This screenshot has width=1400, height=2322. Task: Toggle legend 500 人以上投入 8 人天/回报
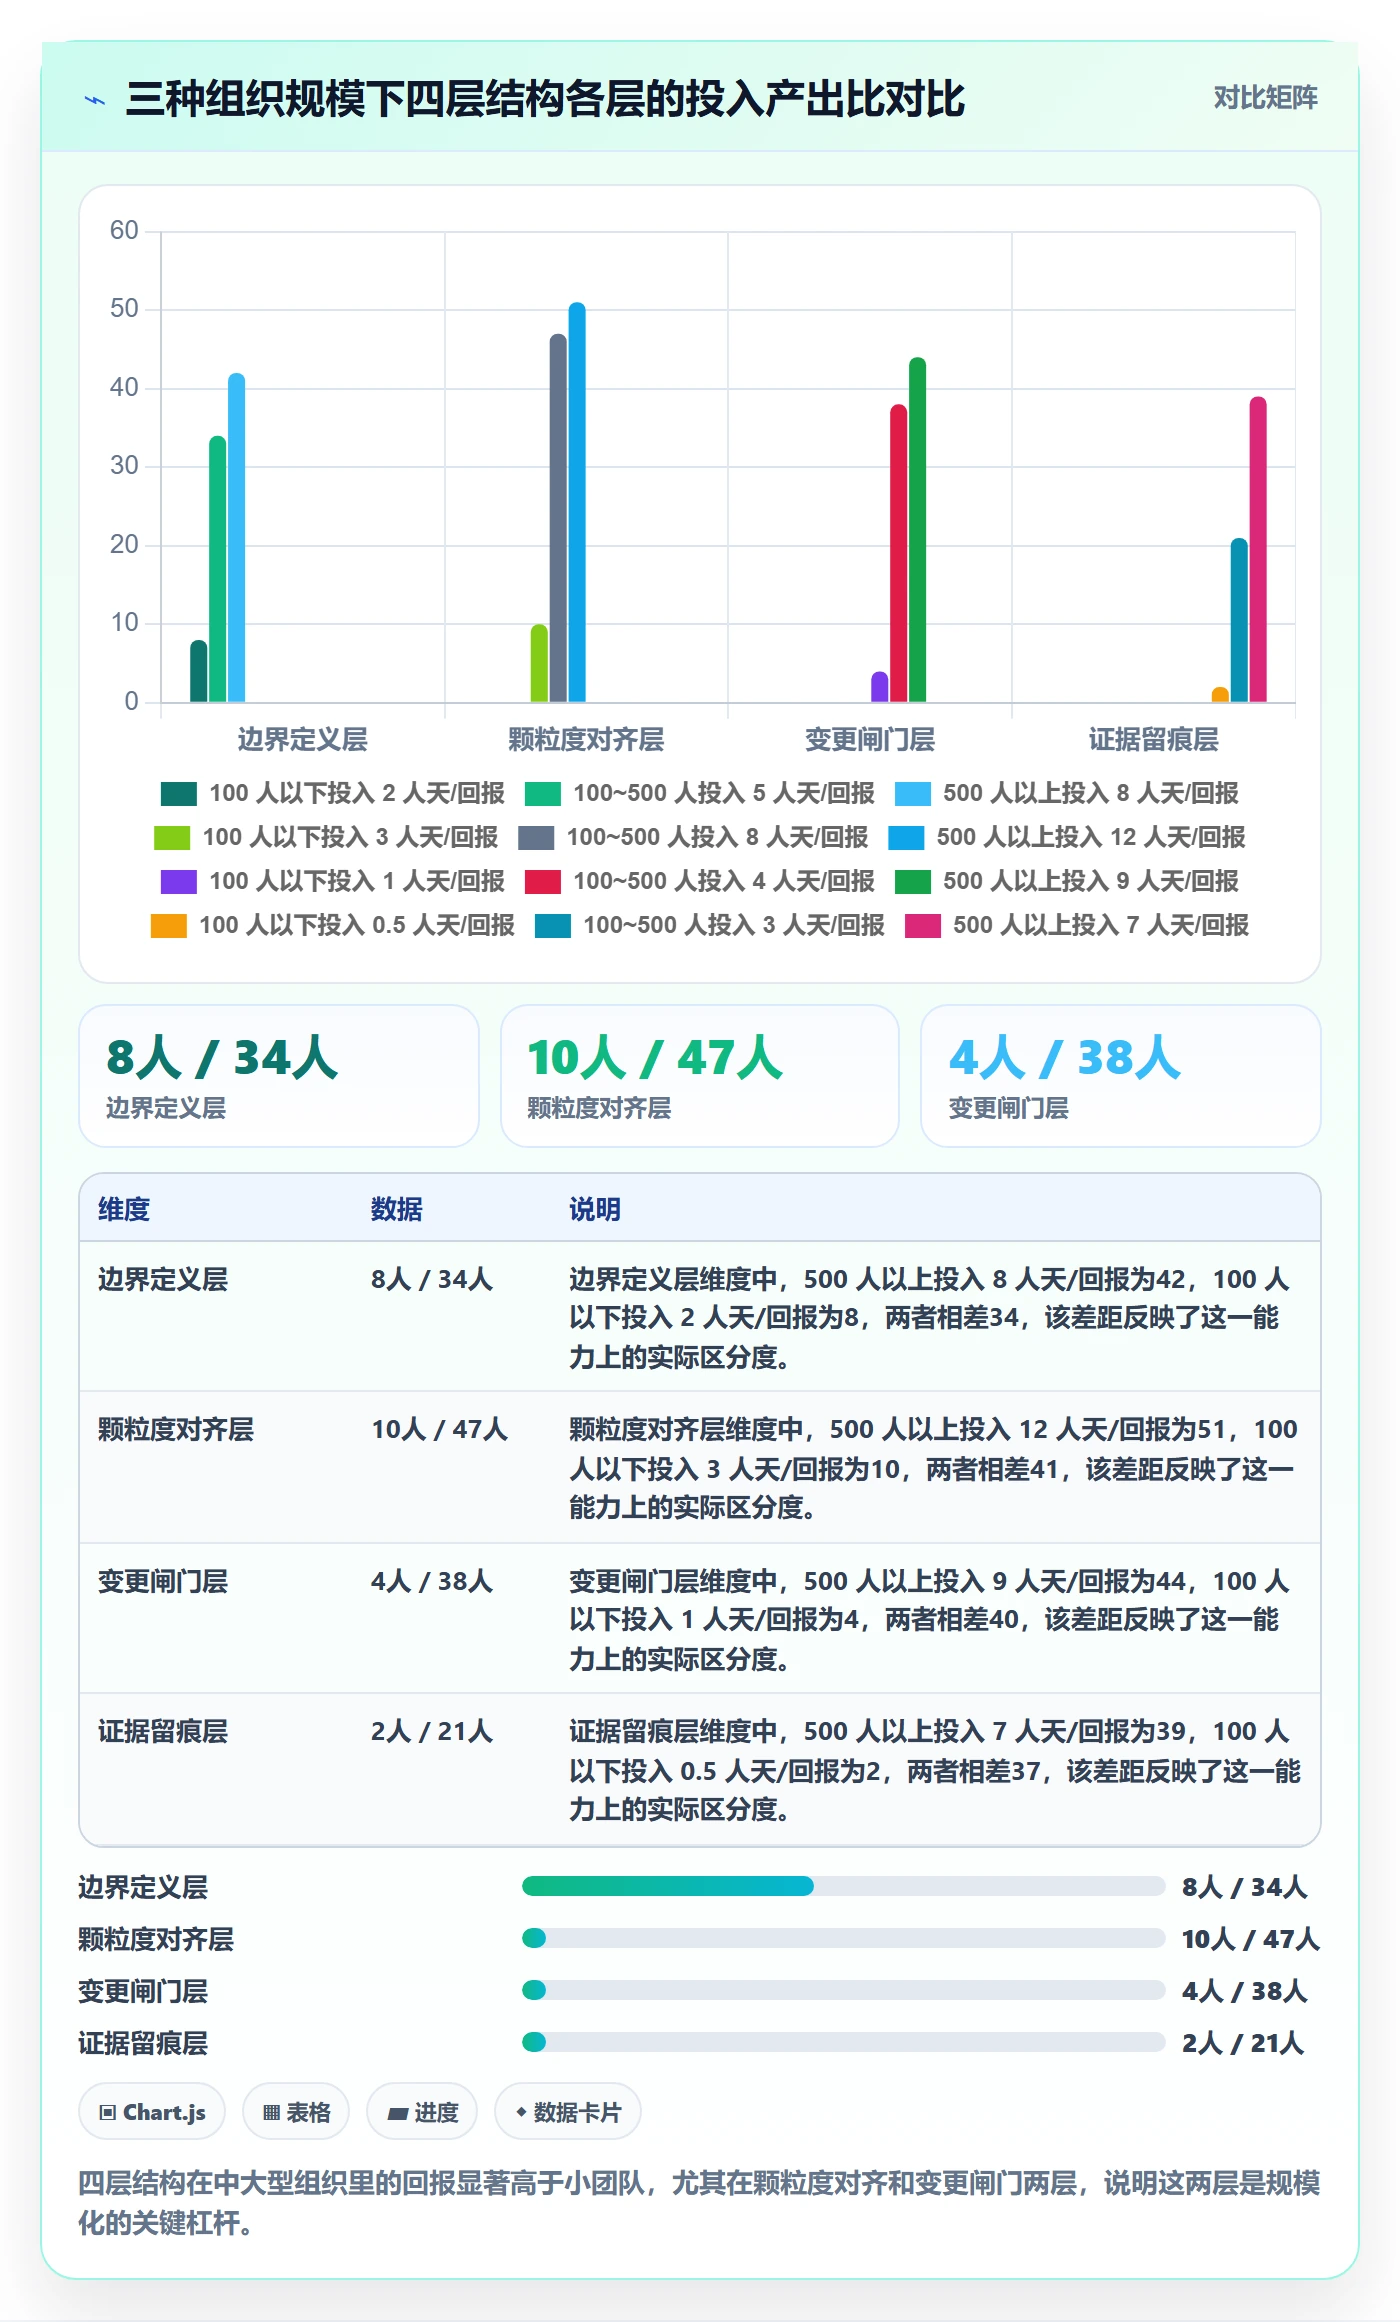click(1066, 793)
